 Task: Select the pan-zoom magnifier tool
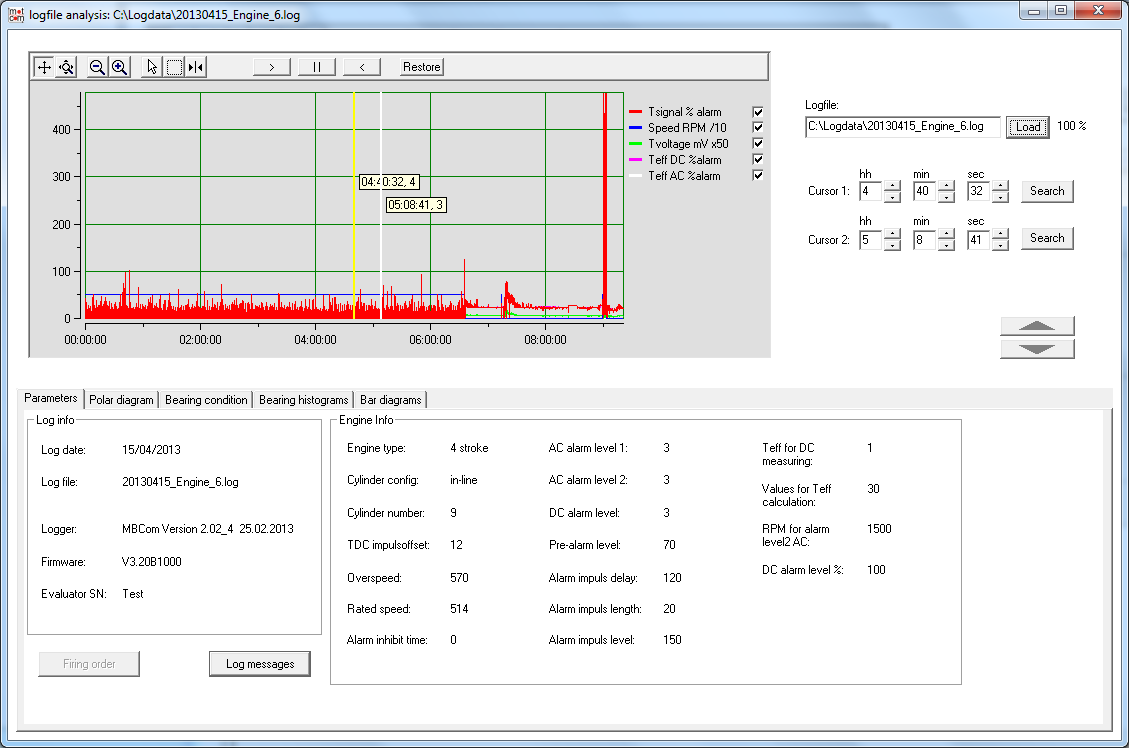66,67
